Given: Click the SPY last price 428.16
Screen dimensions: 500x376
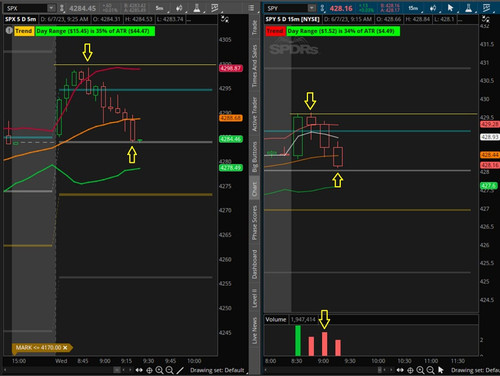Looking at the screenshot, I should tap(341, 8).
